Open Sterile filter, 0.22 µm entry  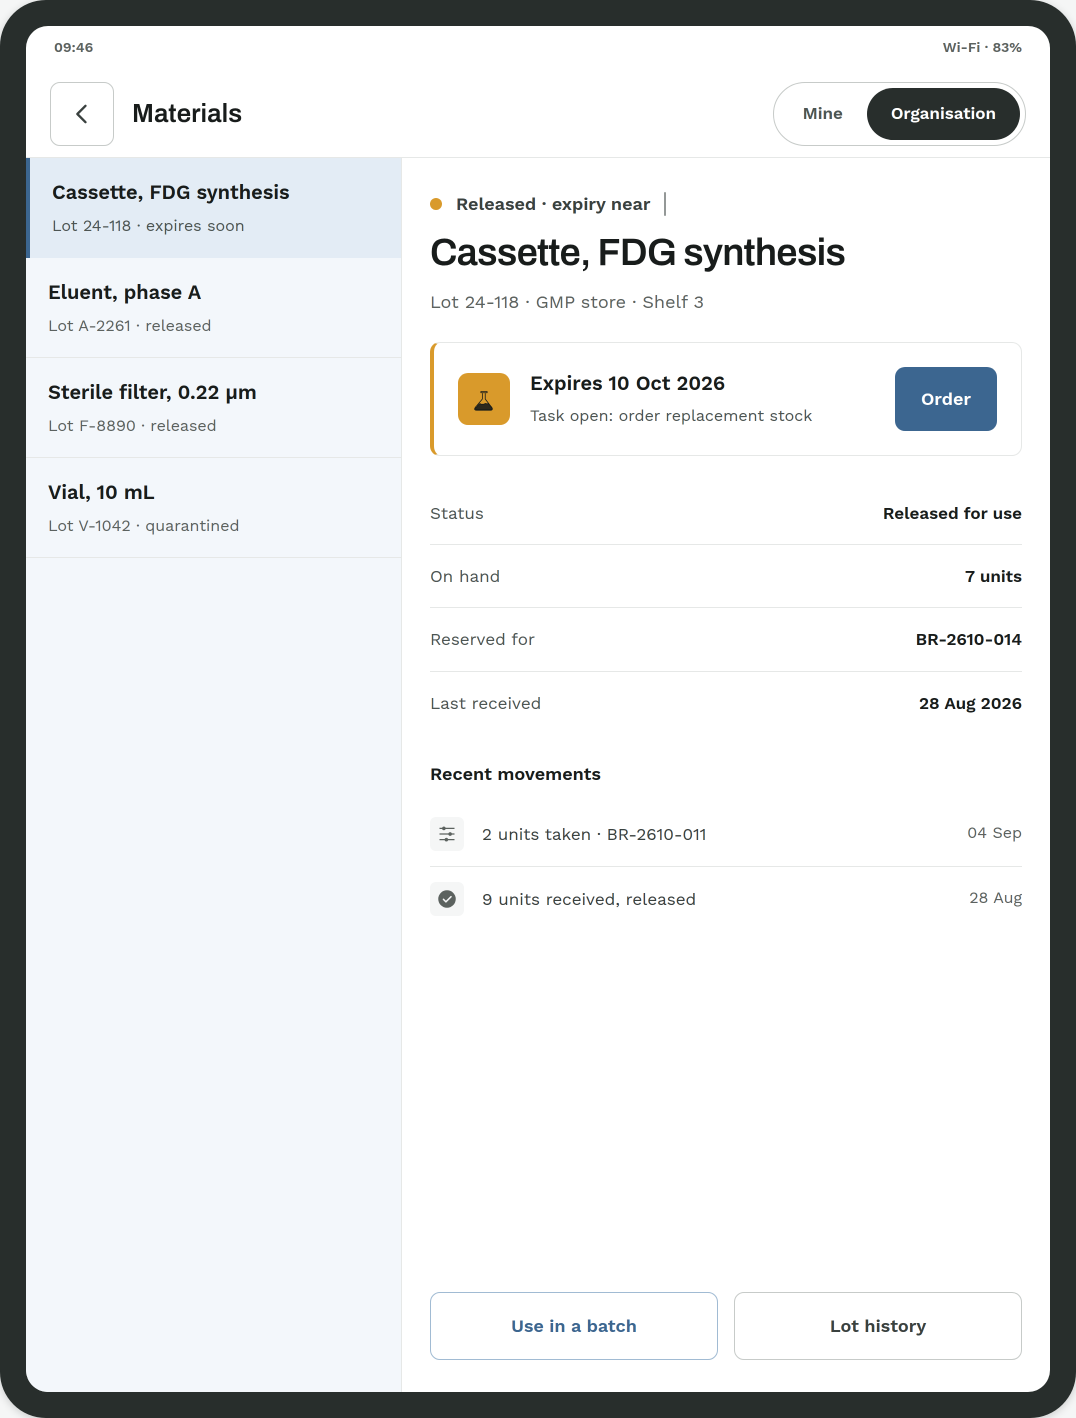tap(214, 408)
